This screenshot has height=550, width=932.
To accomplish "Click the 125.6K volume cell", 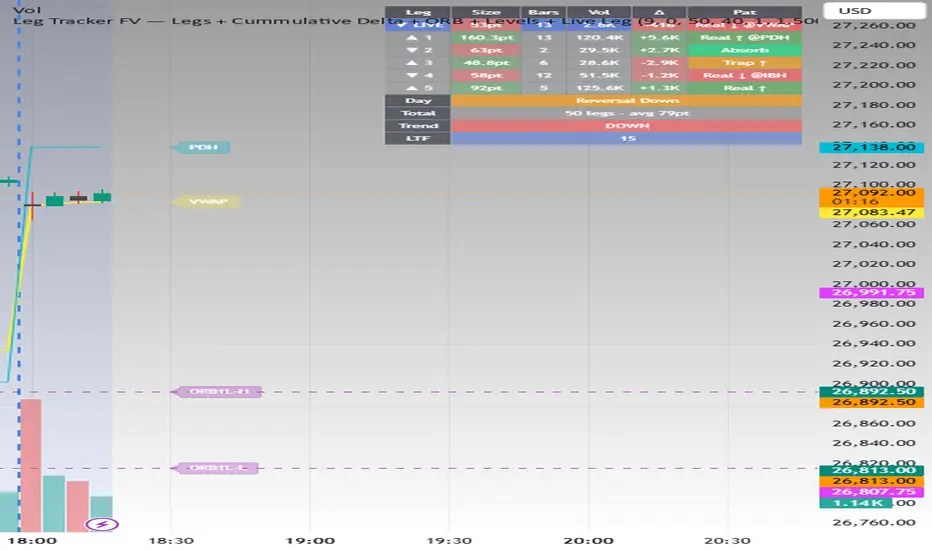I will tap(599, 88).
